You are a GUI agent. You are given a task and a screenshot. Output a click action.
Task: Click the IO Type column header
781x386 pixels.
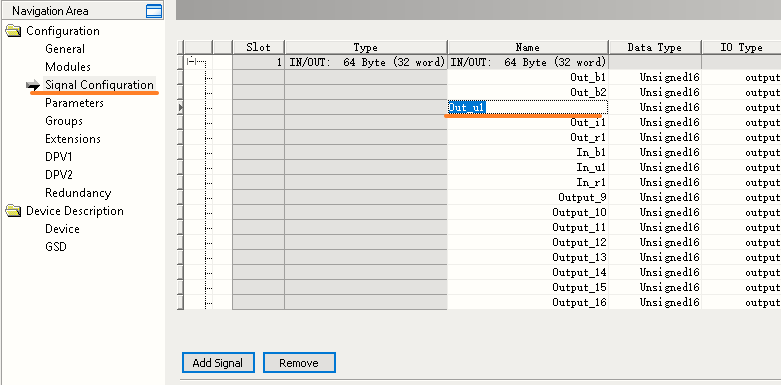[x=741, y=47]
